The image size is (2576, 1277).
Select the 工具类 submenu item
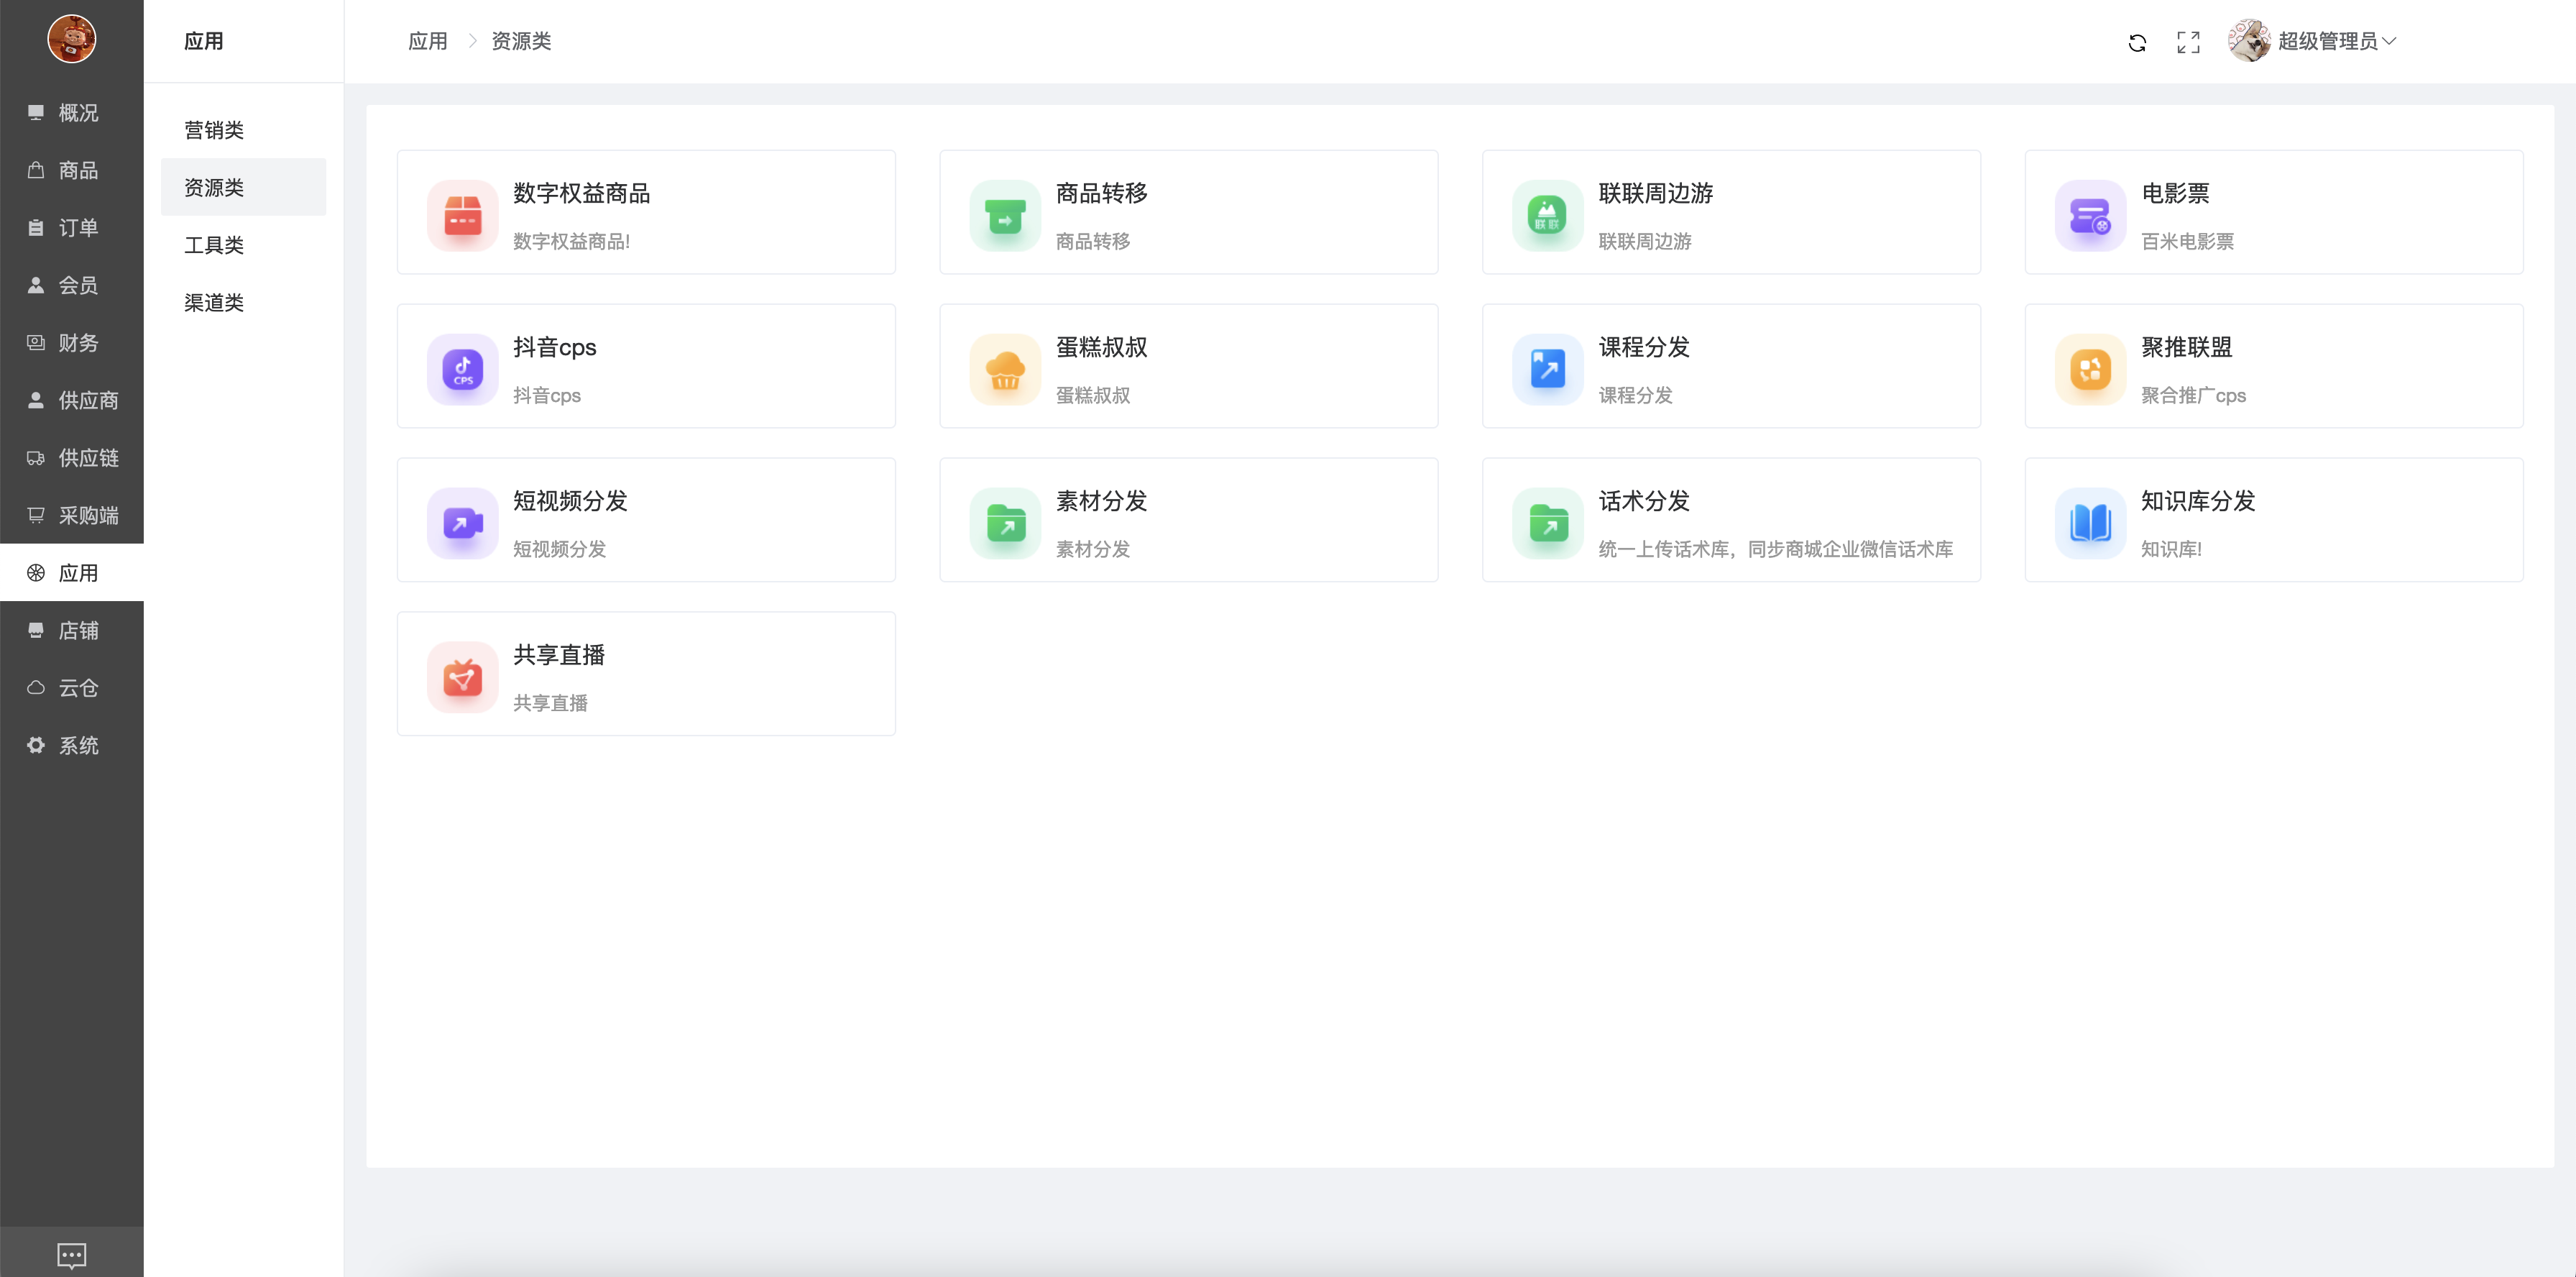(x=214, y=245)
